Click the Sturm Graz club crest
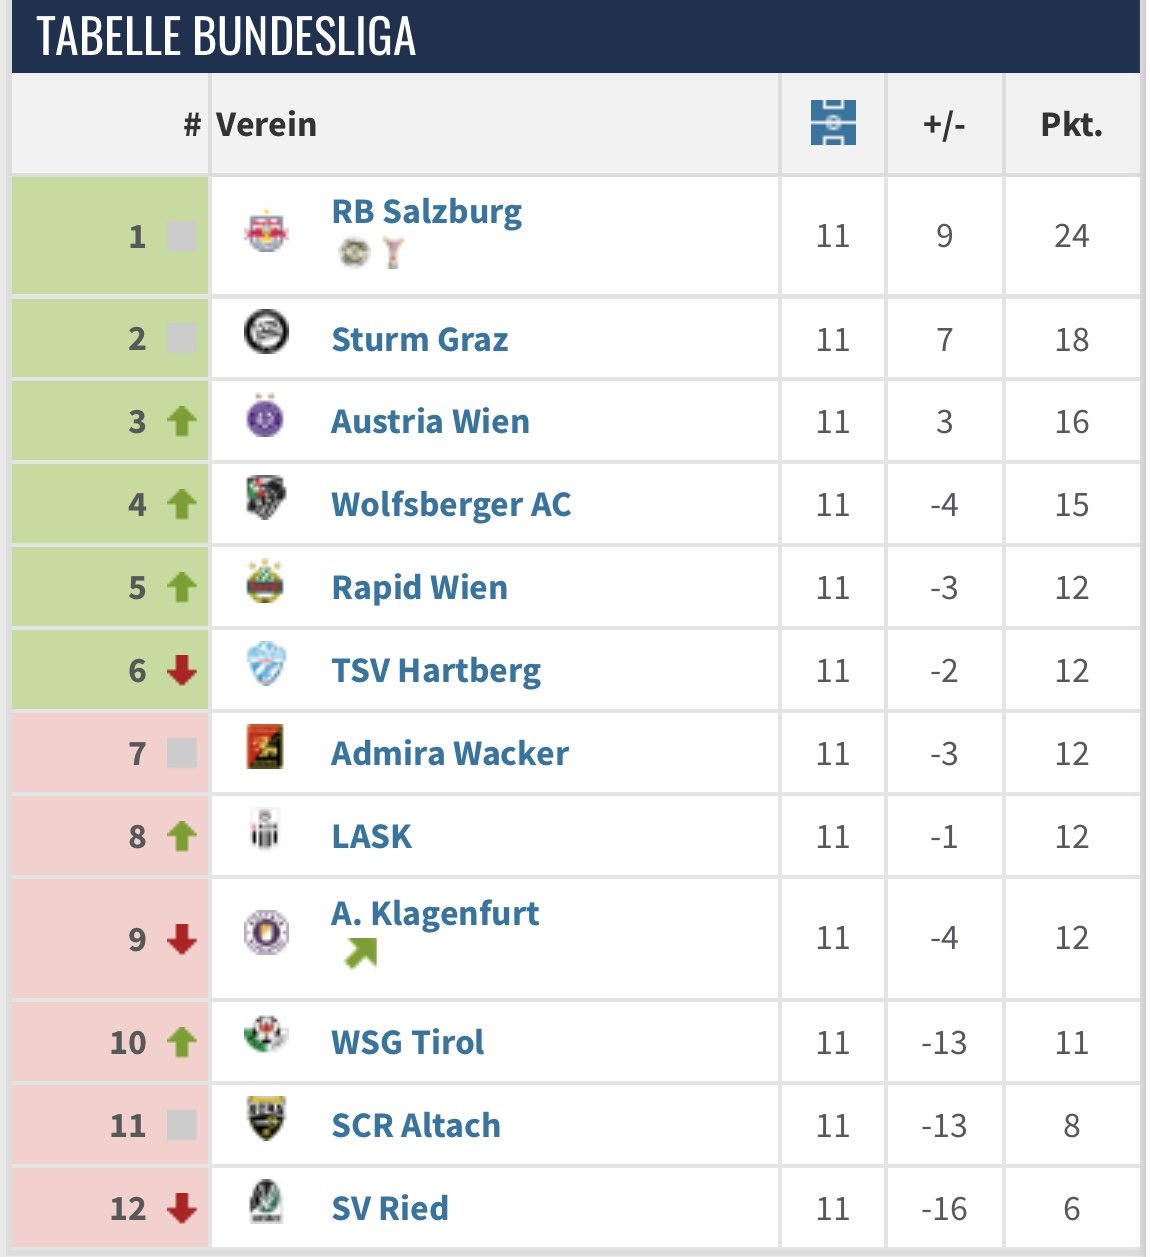This screenshot has width=1150, height=1257. (x=266, y=332)
